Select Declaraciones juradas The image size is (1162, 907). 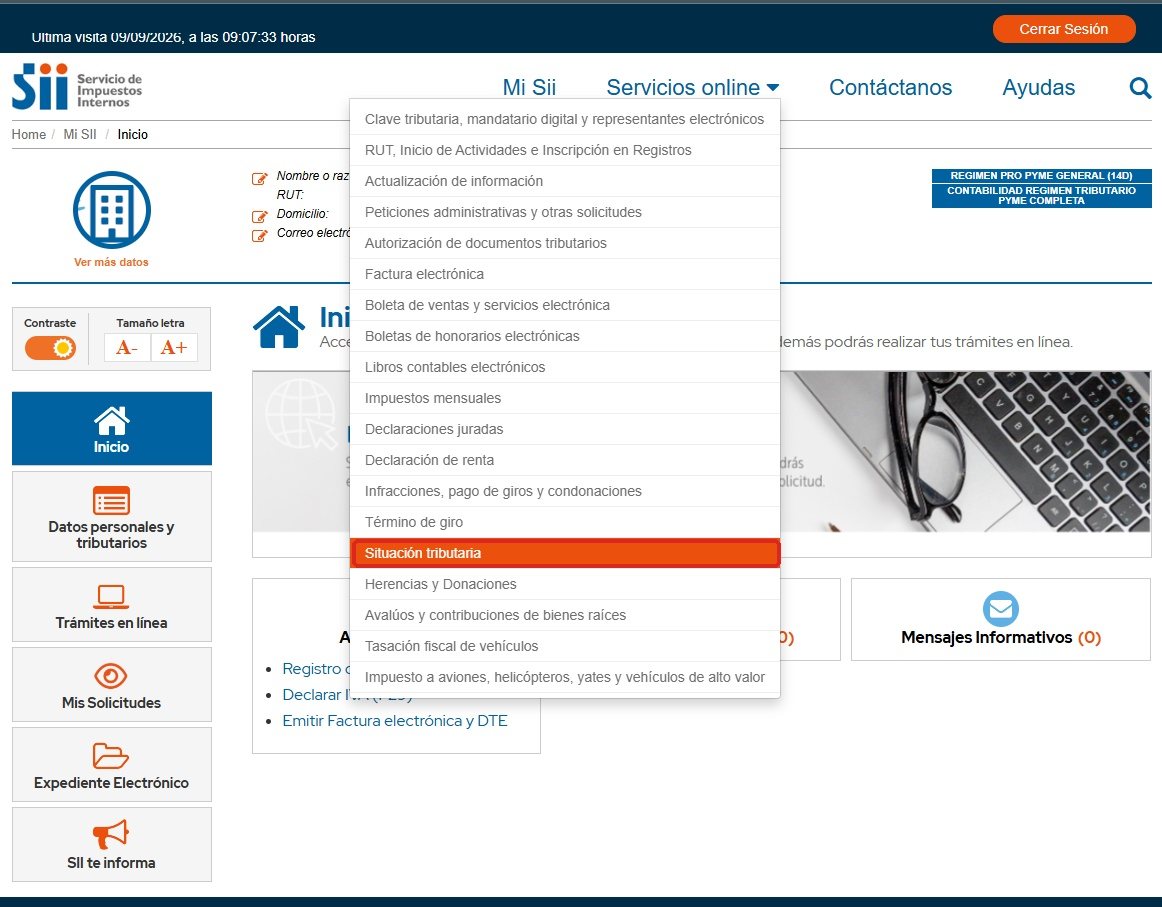coord(565,431)
